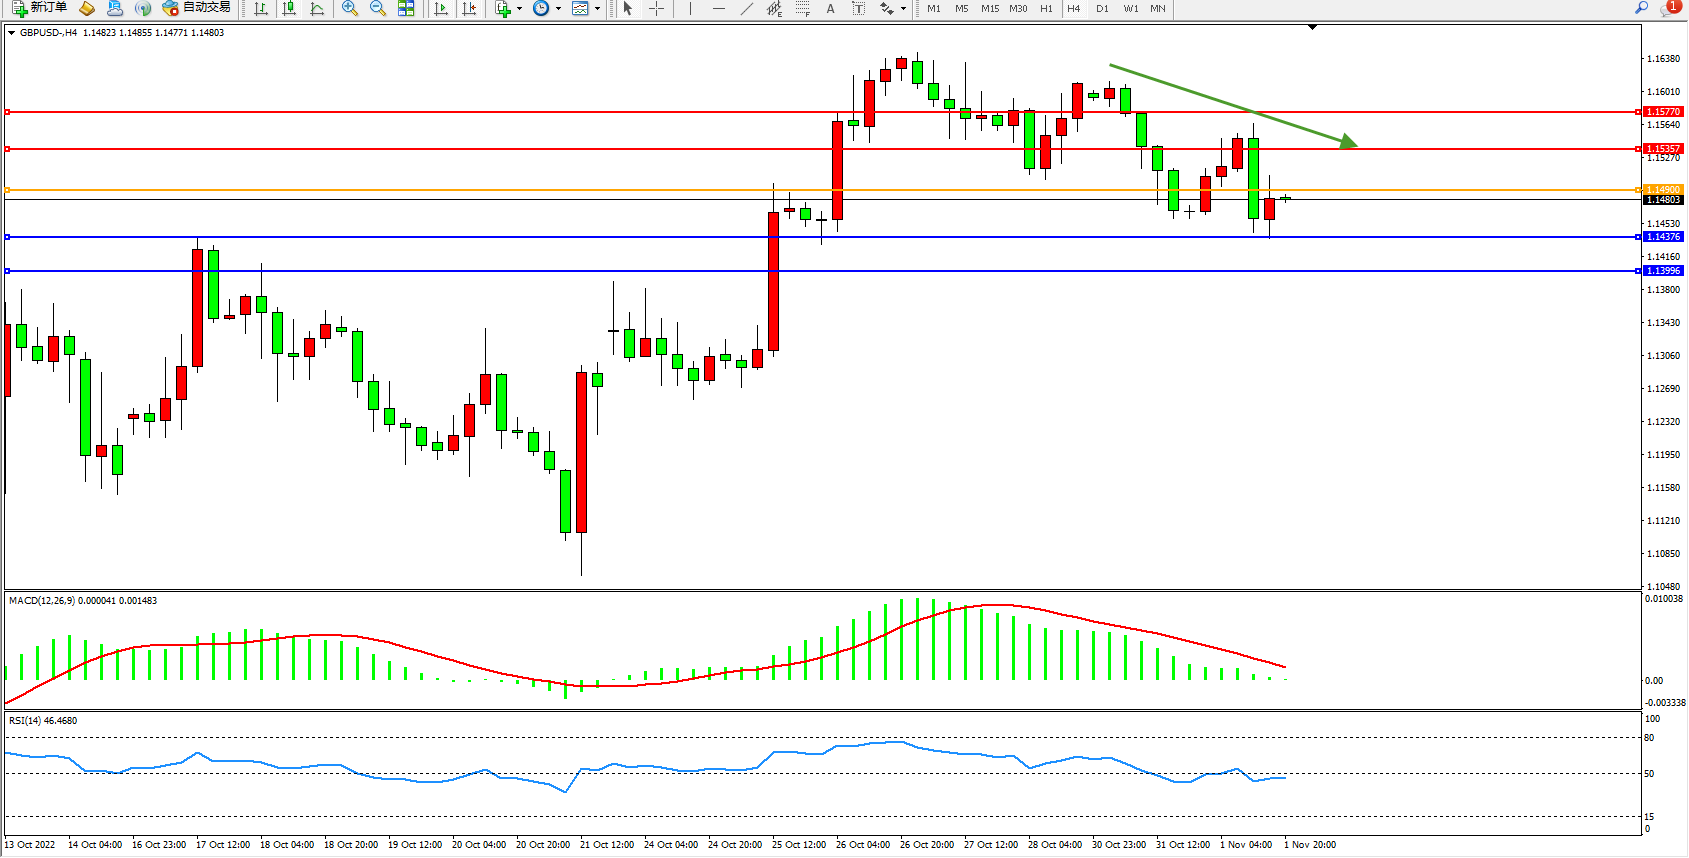1689x858 pixels.
Task: Switch to D1 timeframe
Action: tap(1102, 8)
